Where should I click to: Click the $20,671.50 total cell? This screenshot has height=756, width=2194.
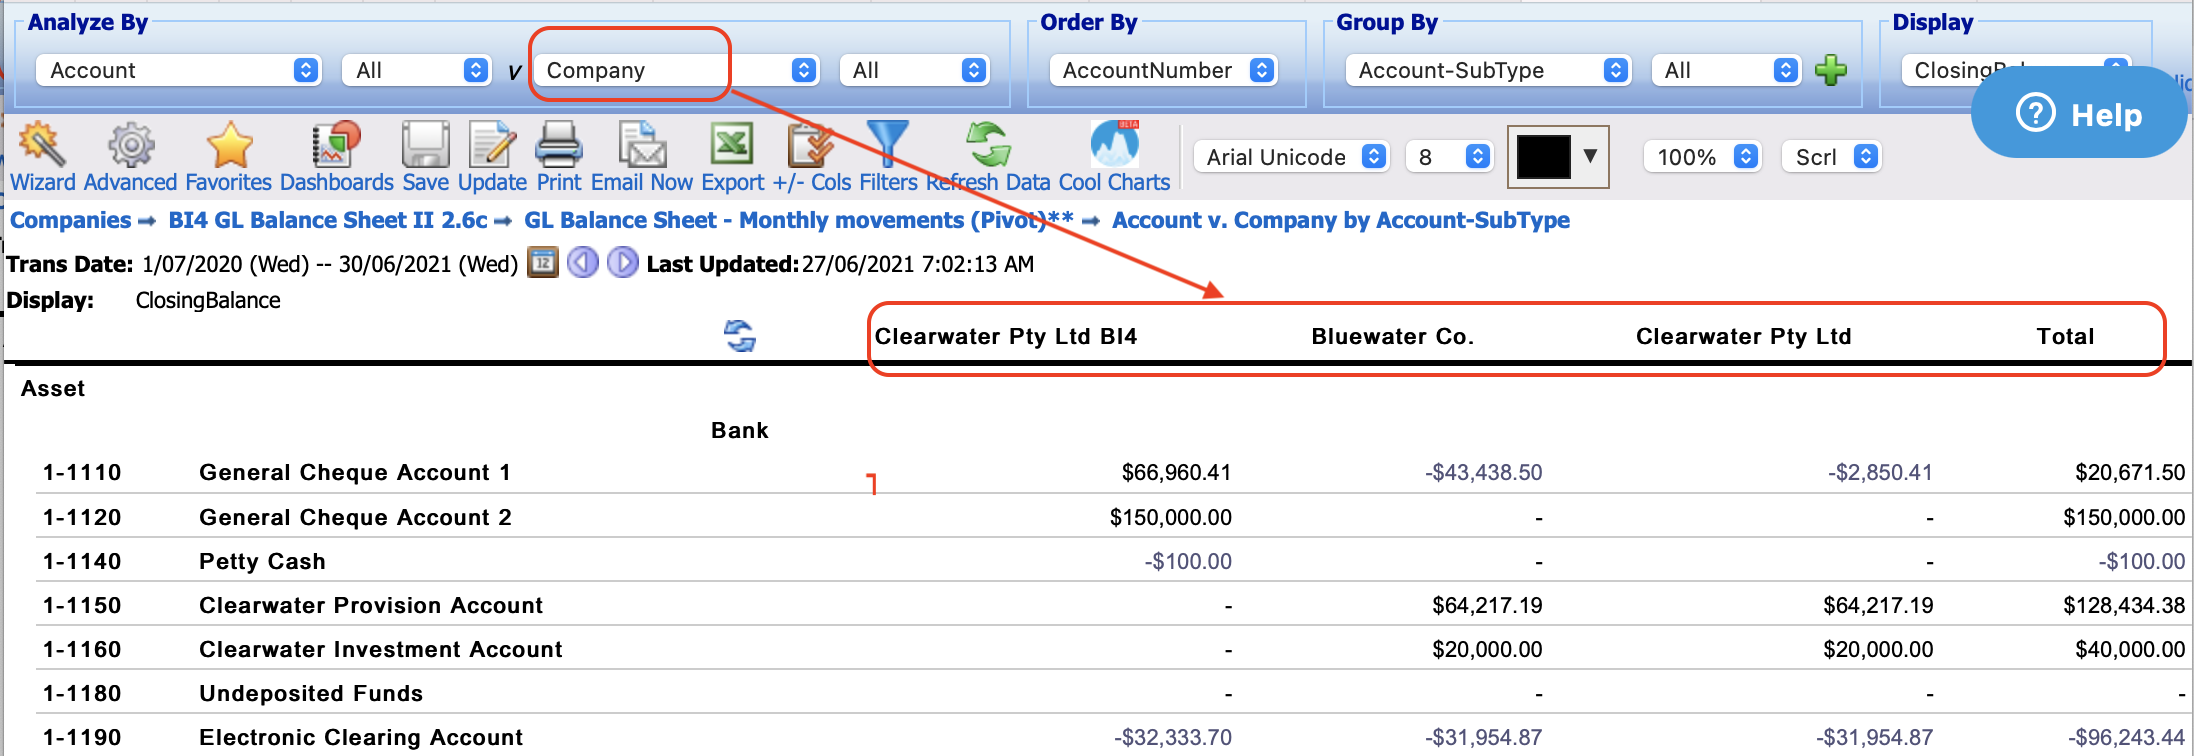tap(2130, 472)
